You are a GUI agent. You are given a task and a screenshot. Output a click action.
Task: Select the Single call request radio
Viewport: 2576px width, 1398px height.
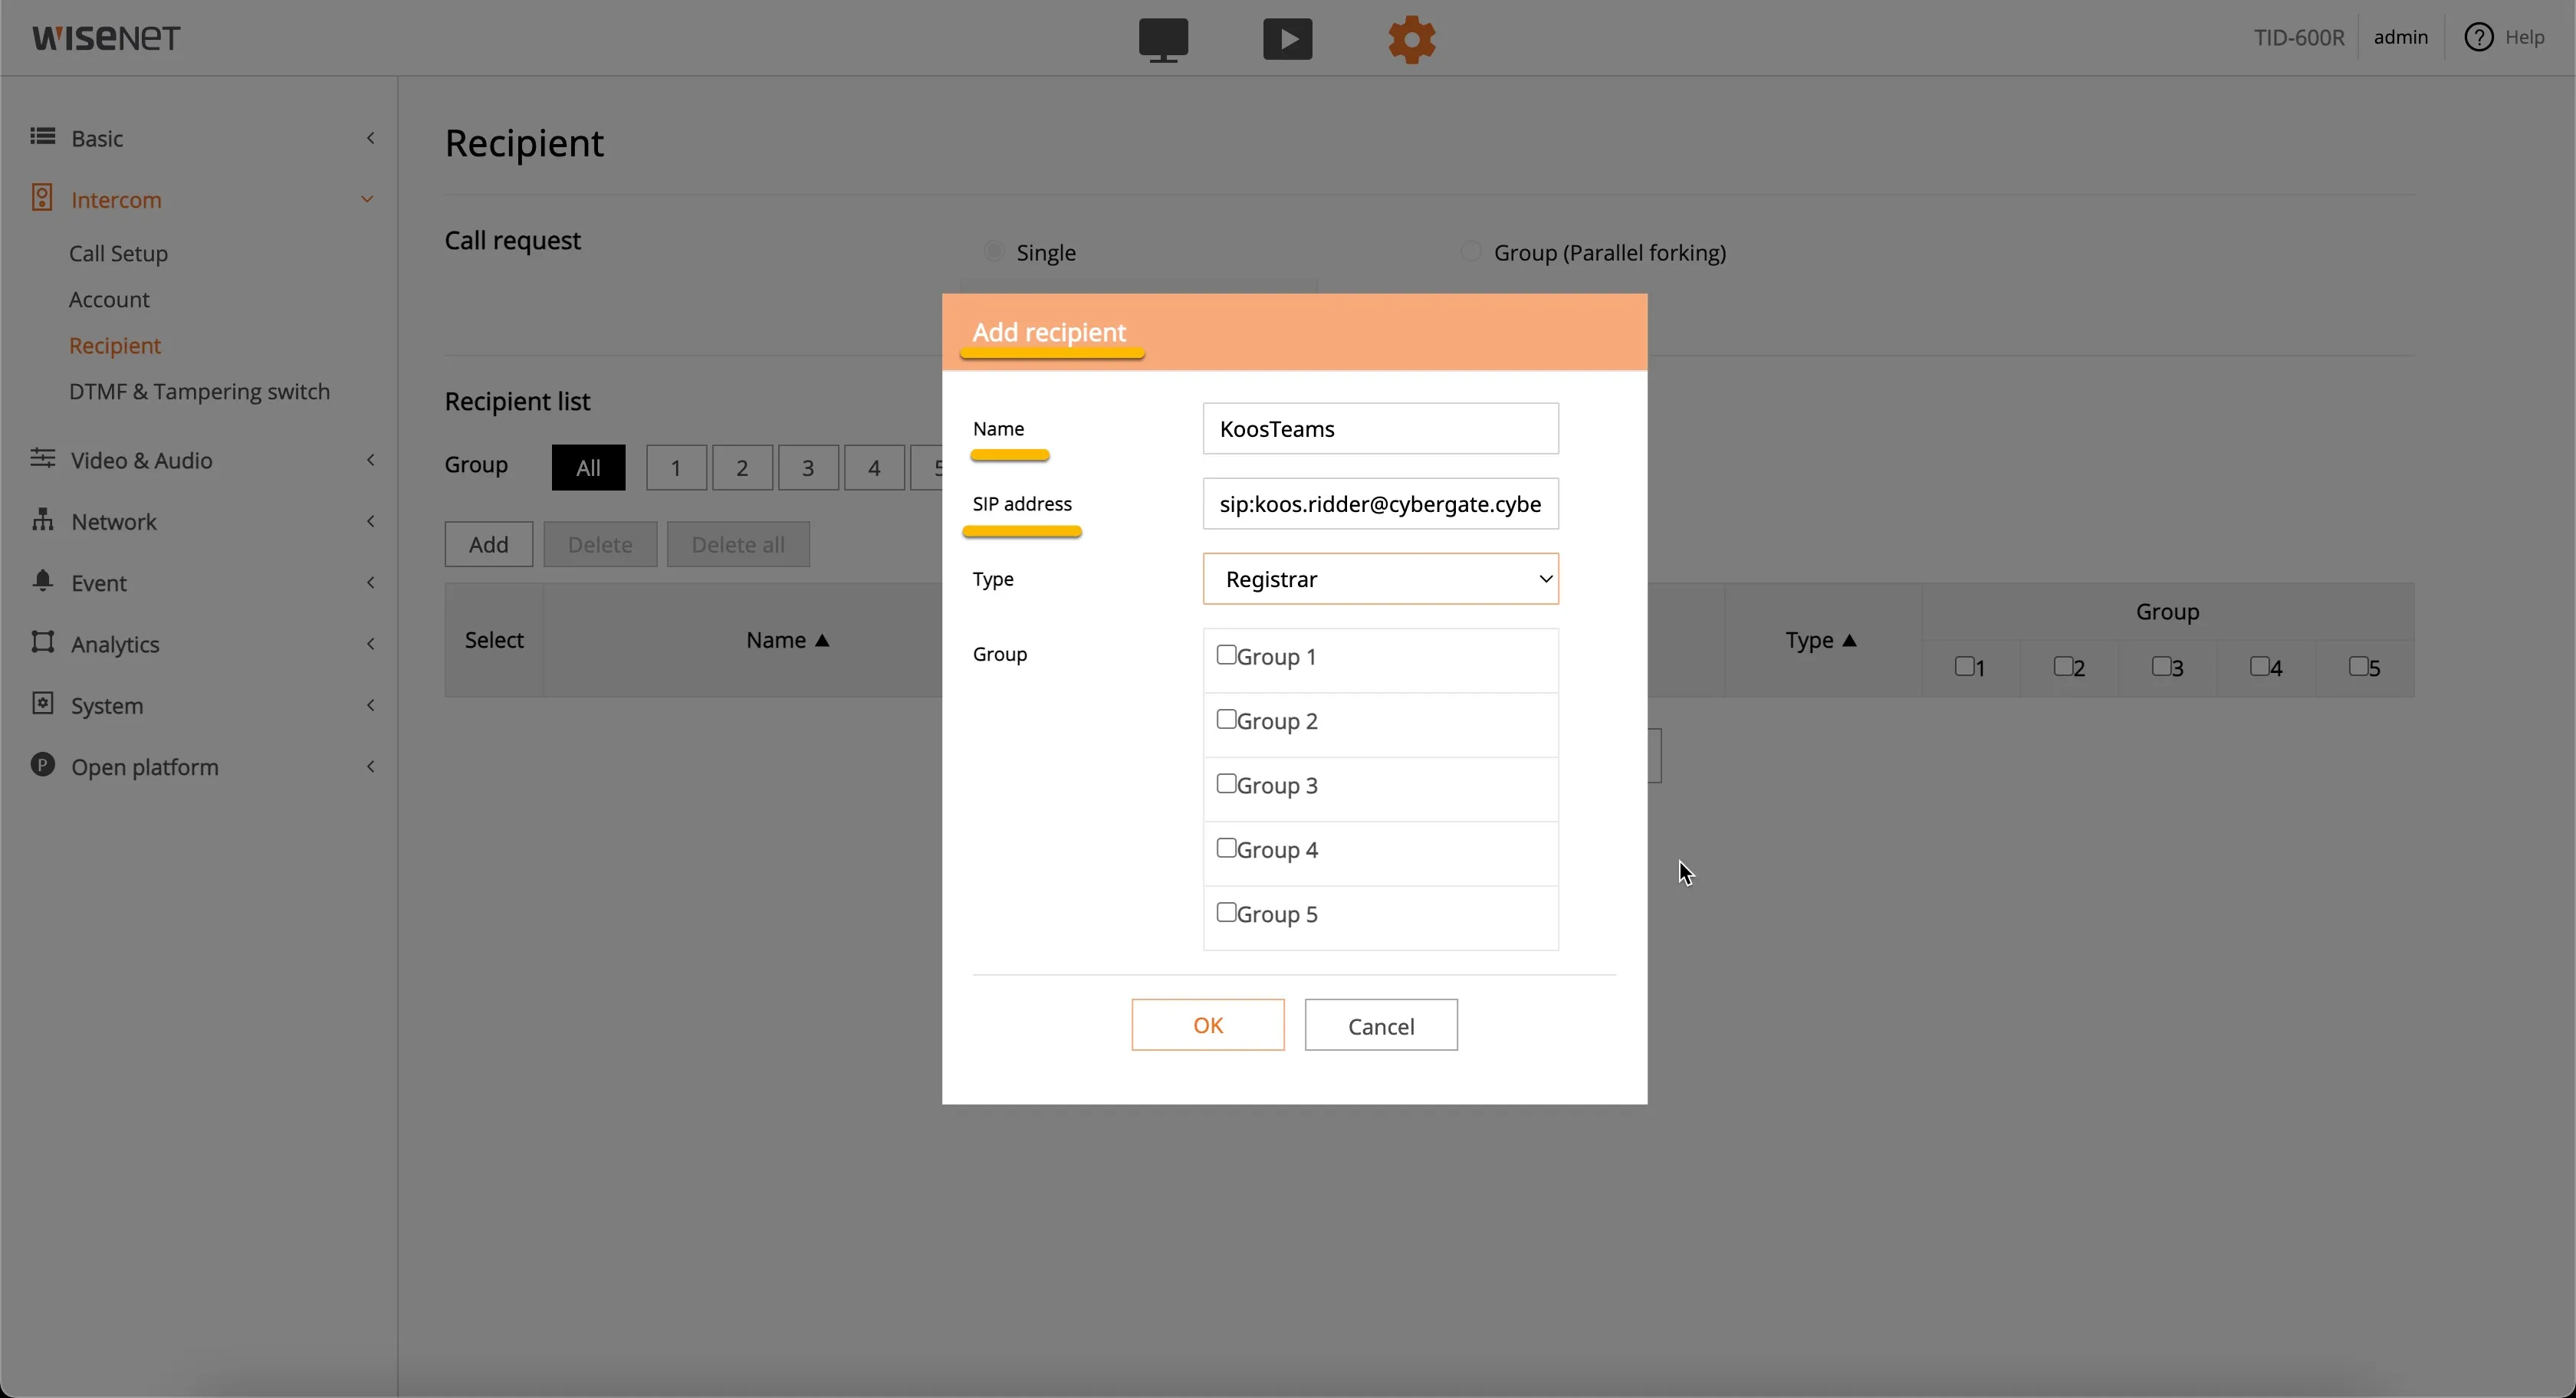click(x=993, y=252)
